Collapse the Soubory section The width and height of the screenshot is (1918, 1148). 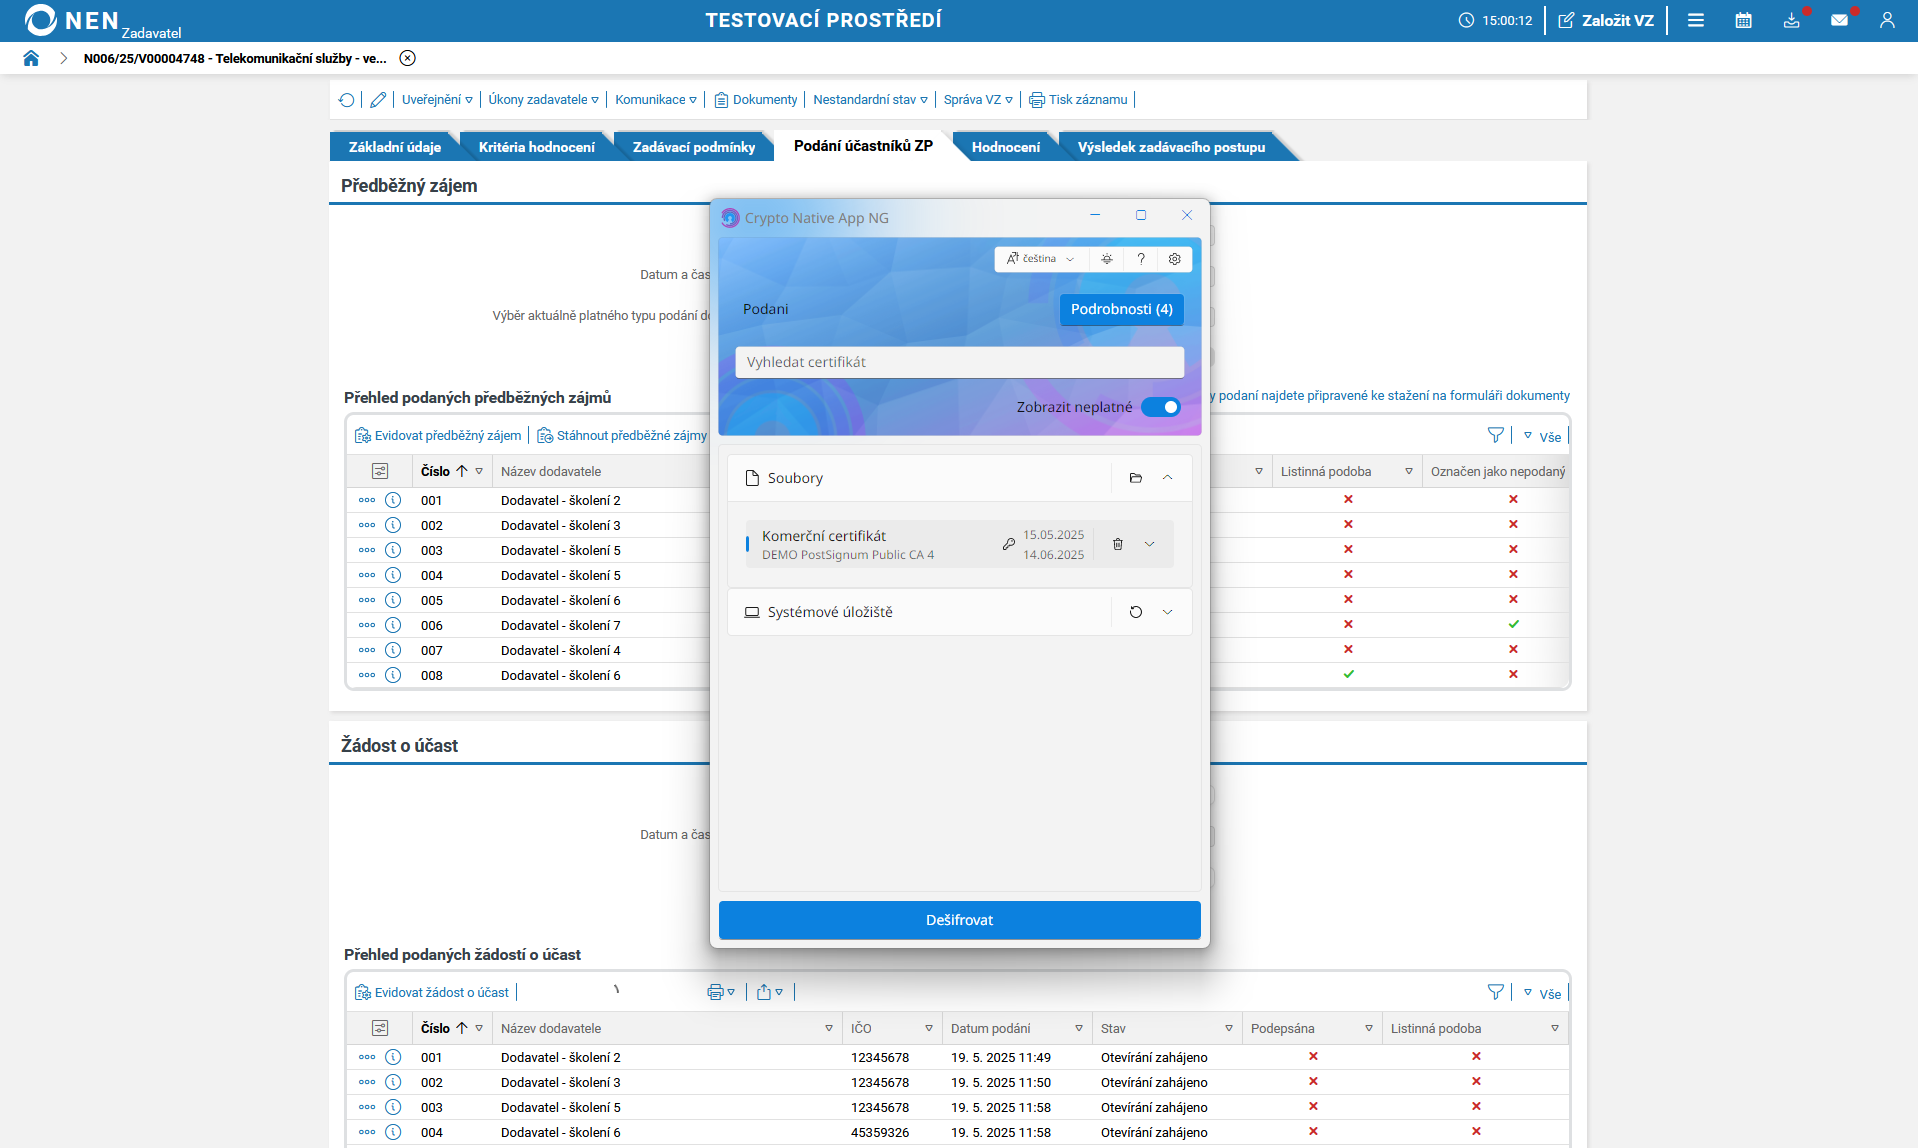(1167, 478)
